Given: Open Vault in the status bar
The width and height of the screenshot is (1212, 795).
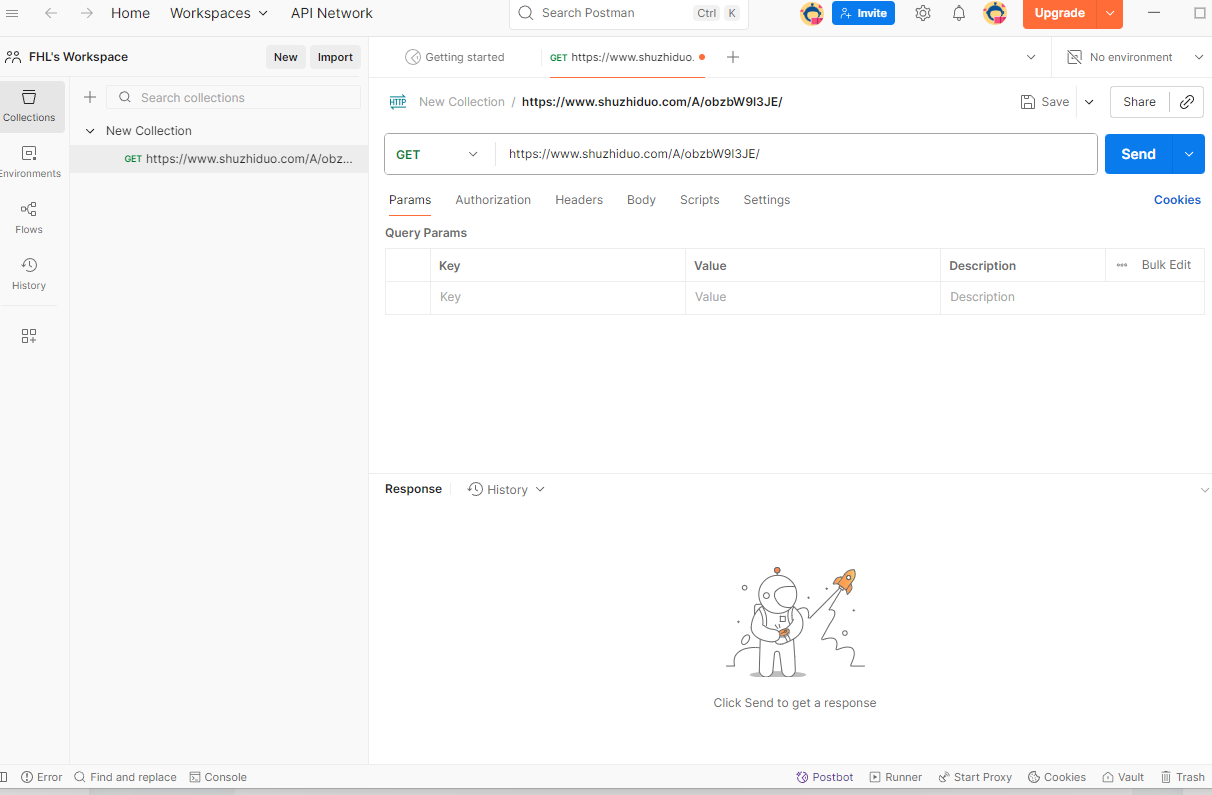Looking at the screenshot, I should (x=1123, y=777).
